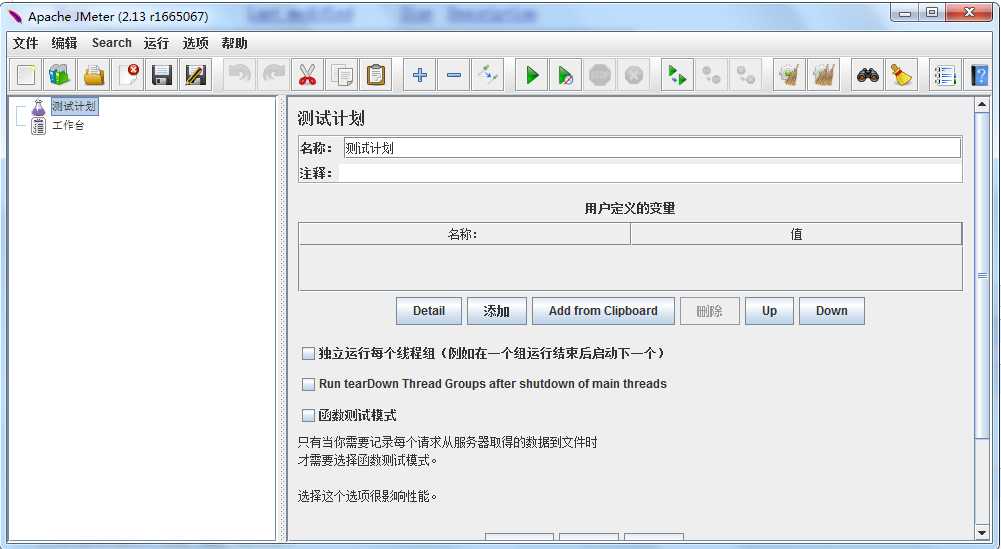Click the Open file folder icon
The height and width of the screenshot is (549, 1001).
[x=94, y=75]
